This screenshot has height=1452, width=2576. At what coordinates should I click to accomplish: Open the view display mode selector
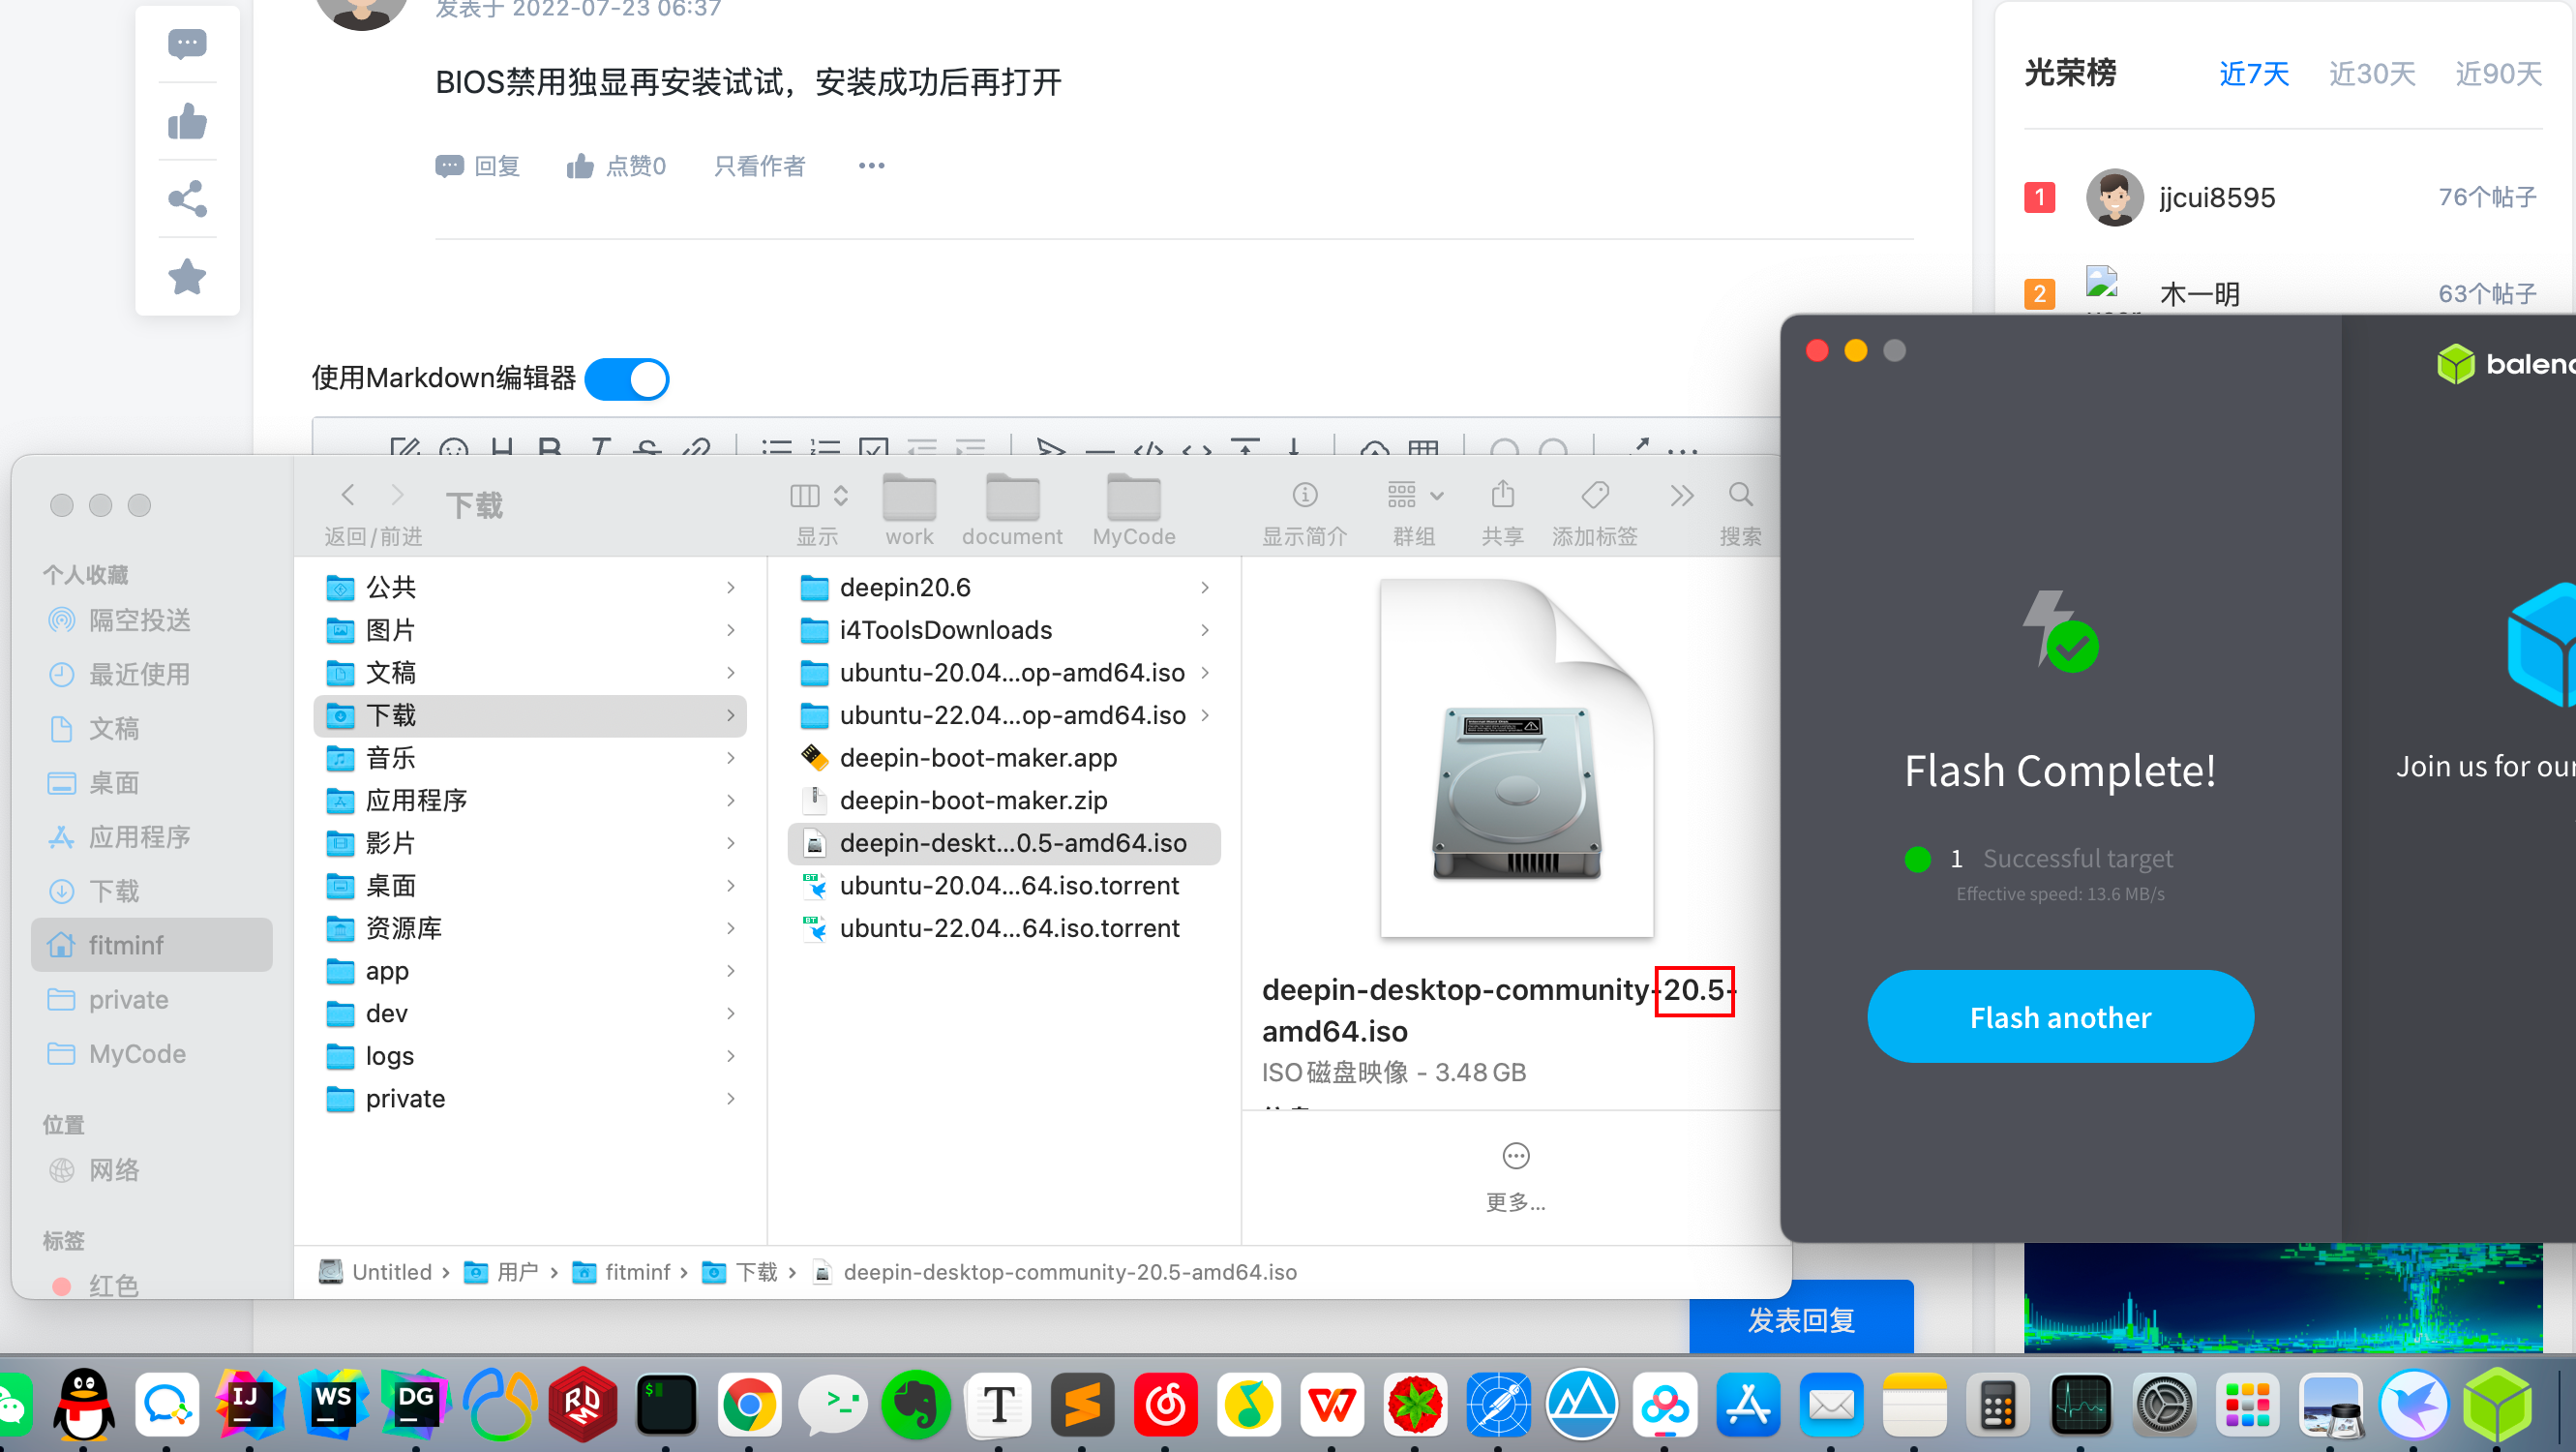818,495
